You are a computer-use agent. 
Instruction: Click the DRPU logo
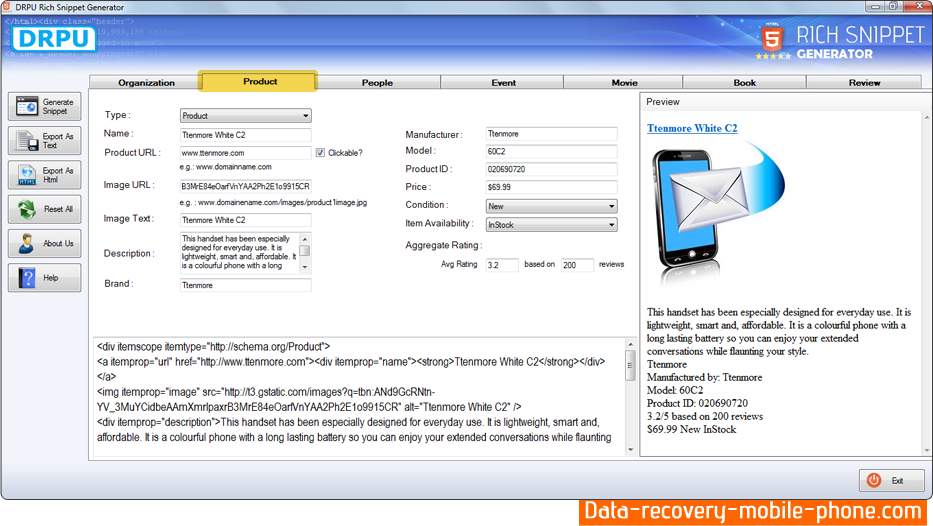click(54, 39)
